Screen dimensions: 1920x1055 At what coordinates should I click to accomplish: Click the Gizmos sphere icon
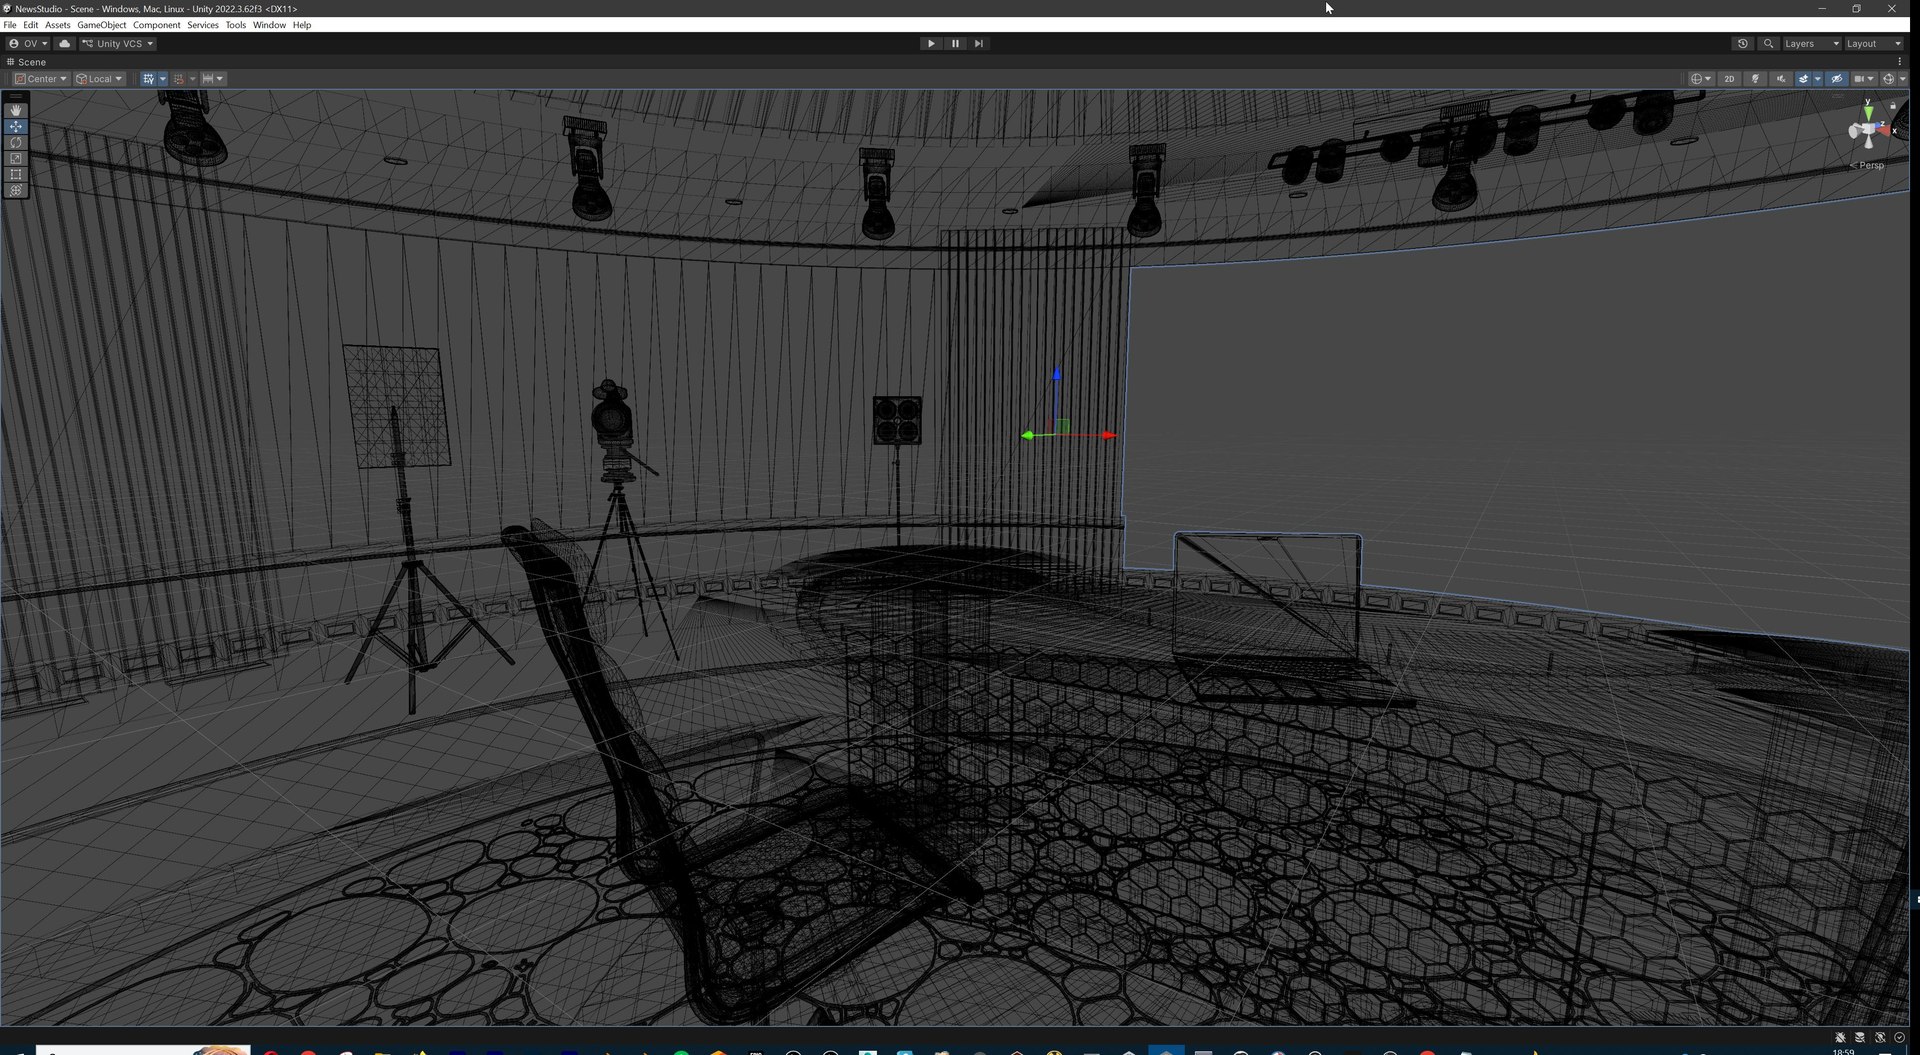(1888, 79)
